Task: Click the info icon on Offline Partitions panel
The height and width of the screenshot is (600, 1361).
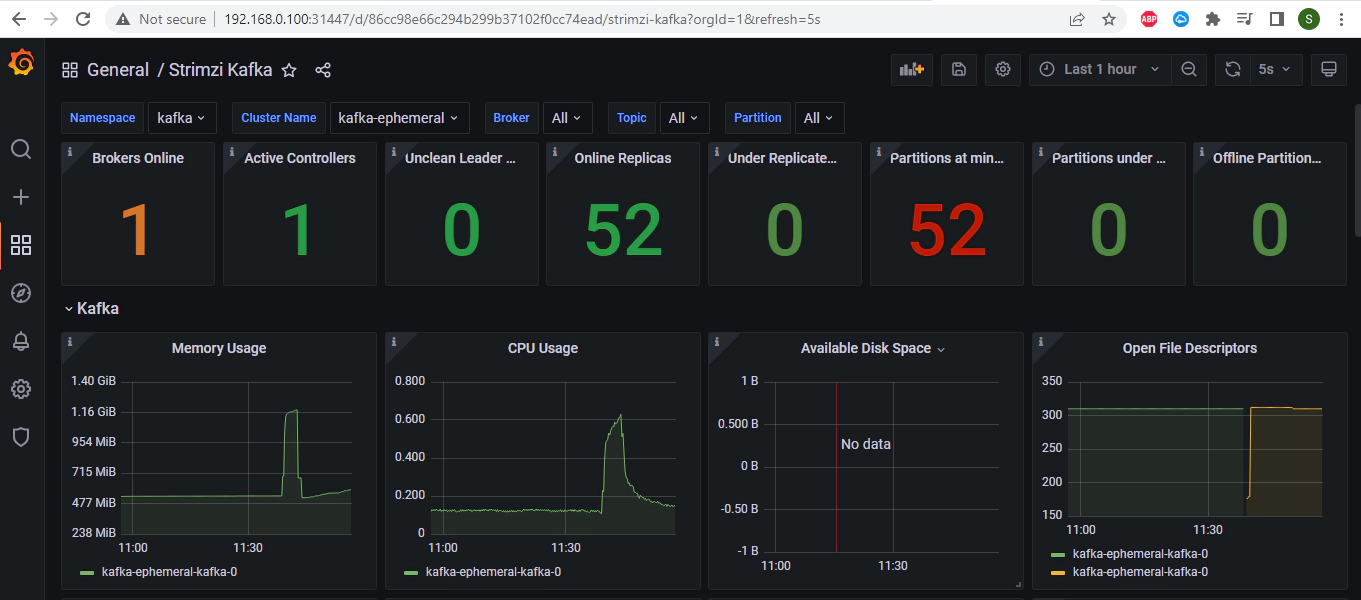Action: click(x=1201, y=151)
